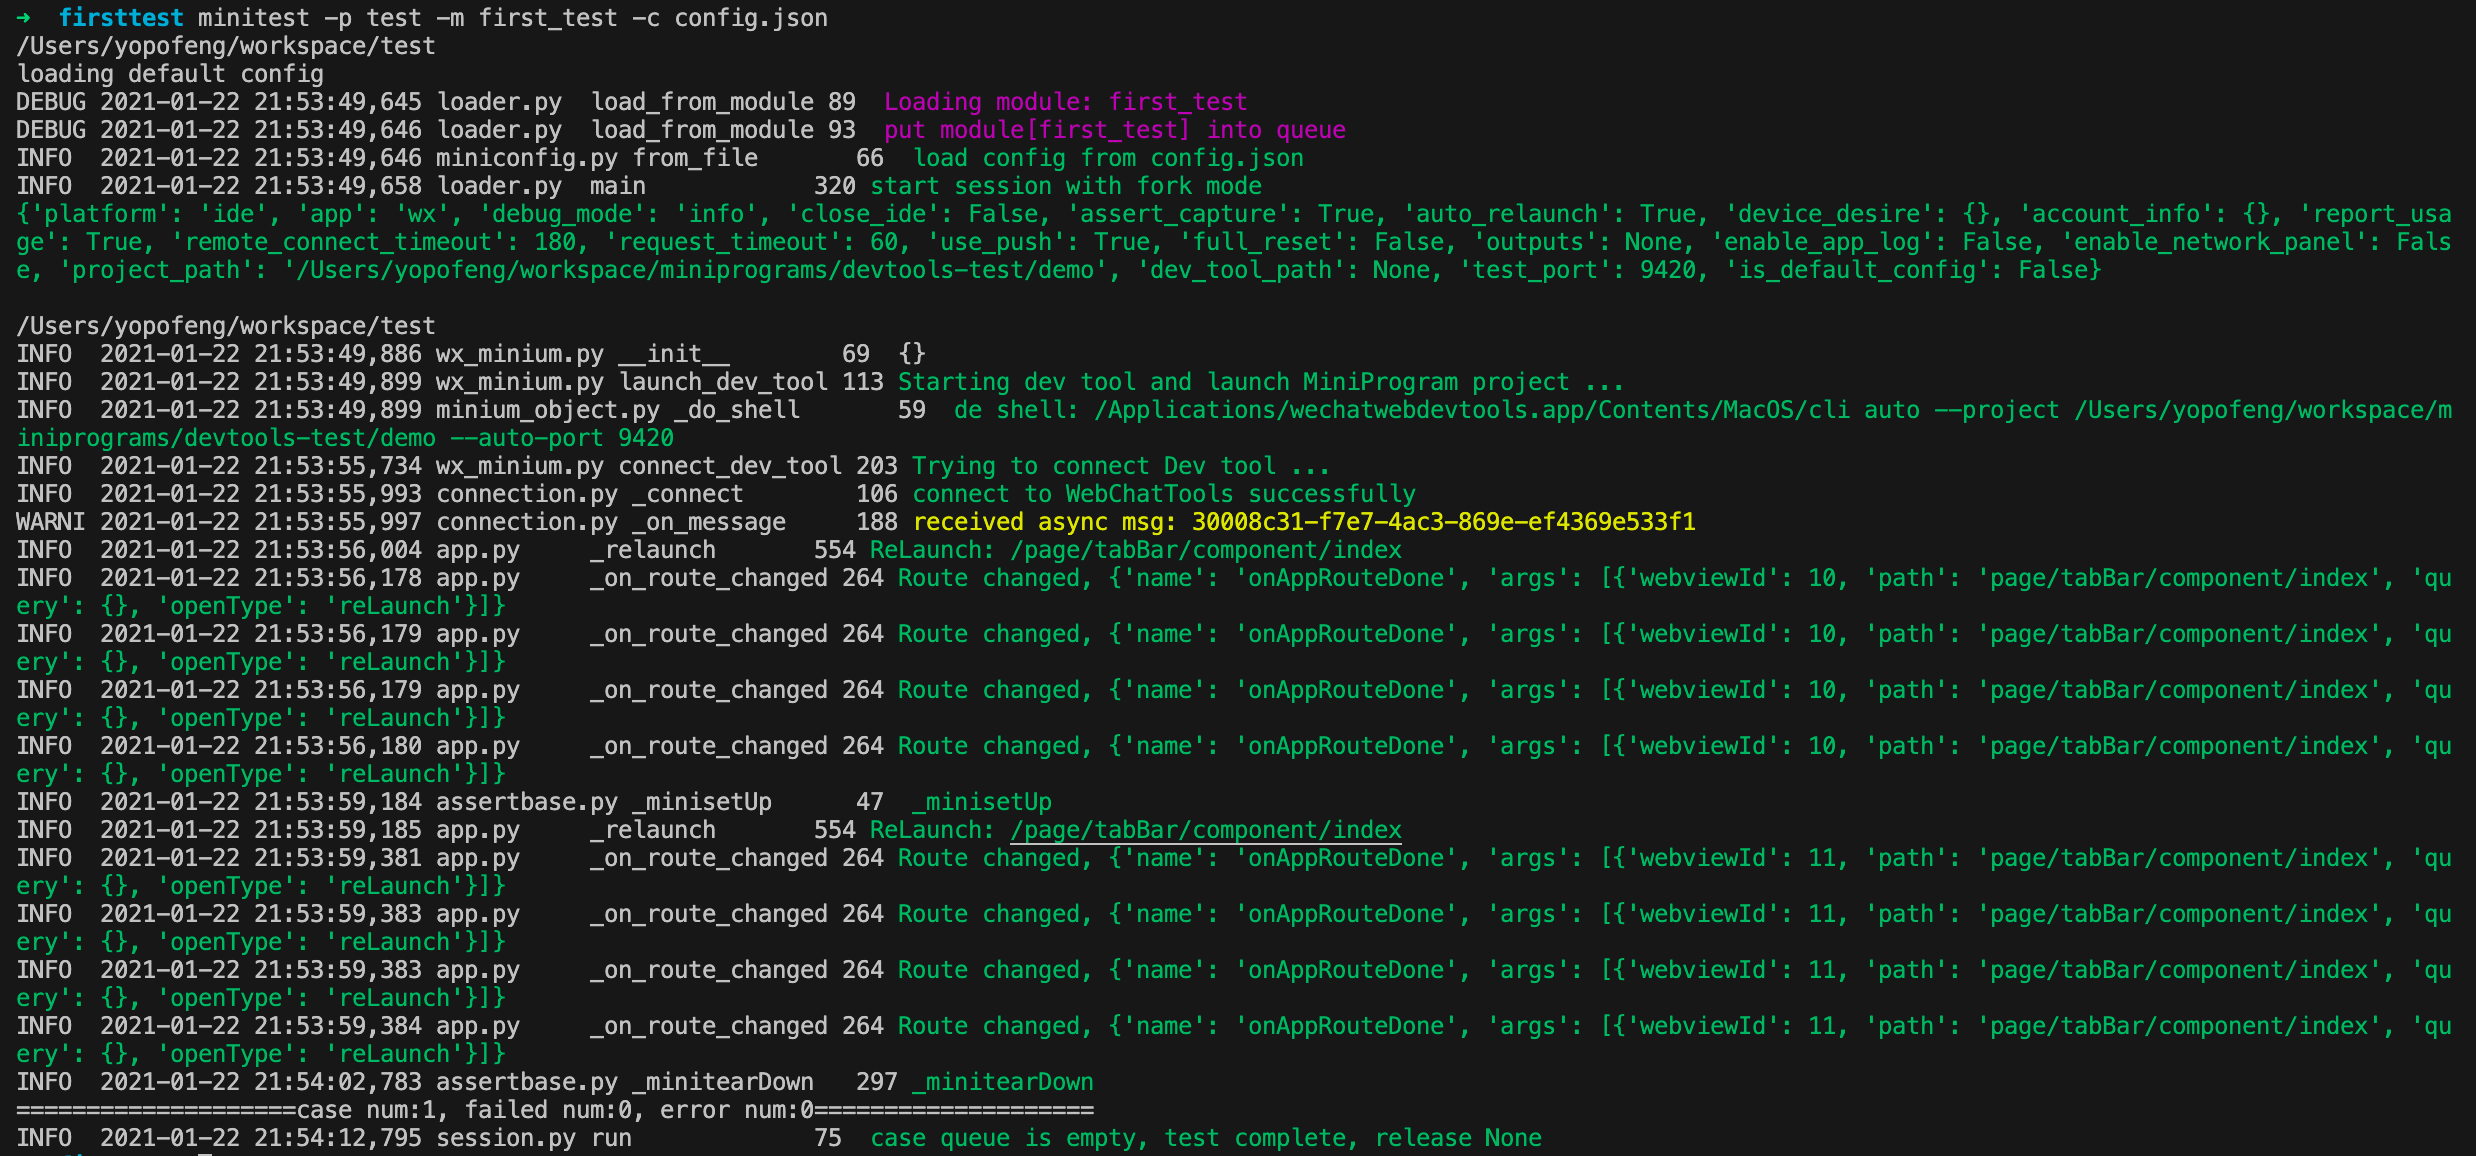
Task: Click the green '_minisetUp' message
Action: [981, 802]
